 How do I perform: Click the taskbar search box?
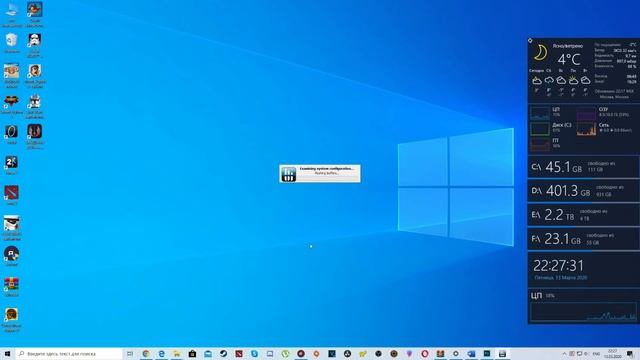coord(69,353)
